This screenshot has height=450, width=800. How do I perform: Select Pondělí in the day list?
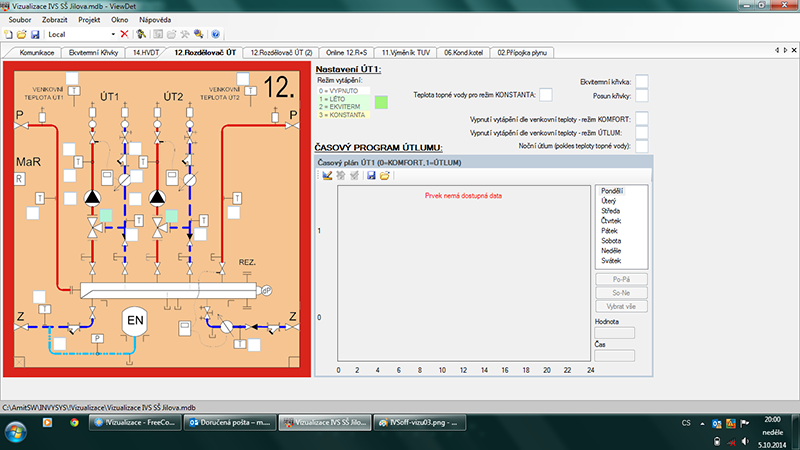(x=612, y=191)
